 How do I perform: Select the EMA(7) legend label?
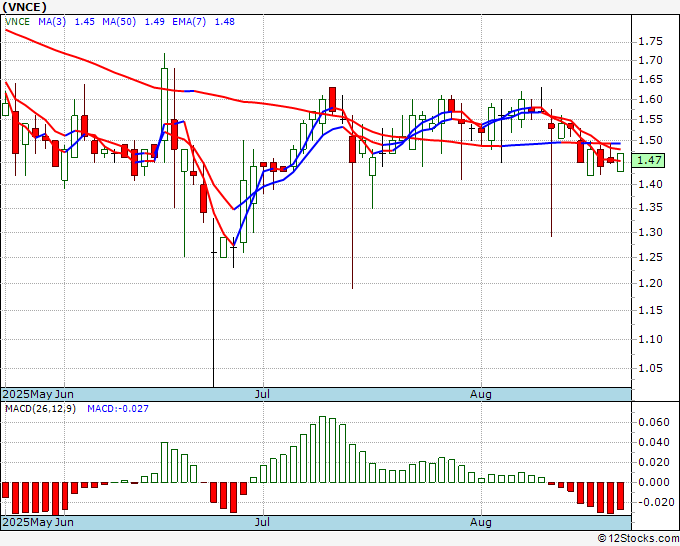[189, 22]
